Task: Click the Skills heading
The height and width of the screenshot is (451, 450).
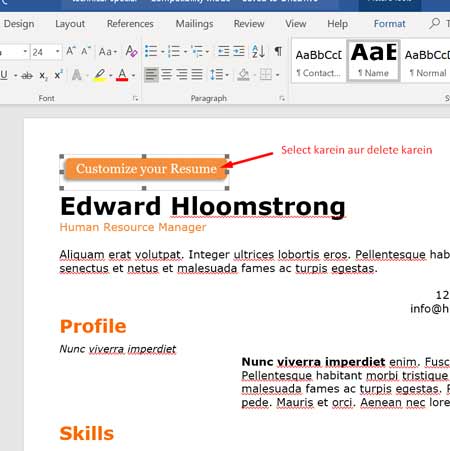Action: pyautogui.click(x=87, y=433)
